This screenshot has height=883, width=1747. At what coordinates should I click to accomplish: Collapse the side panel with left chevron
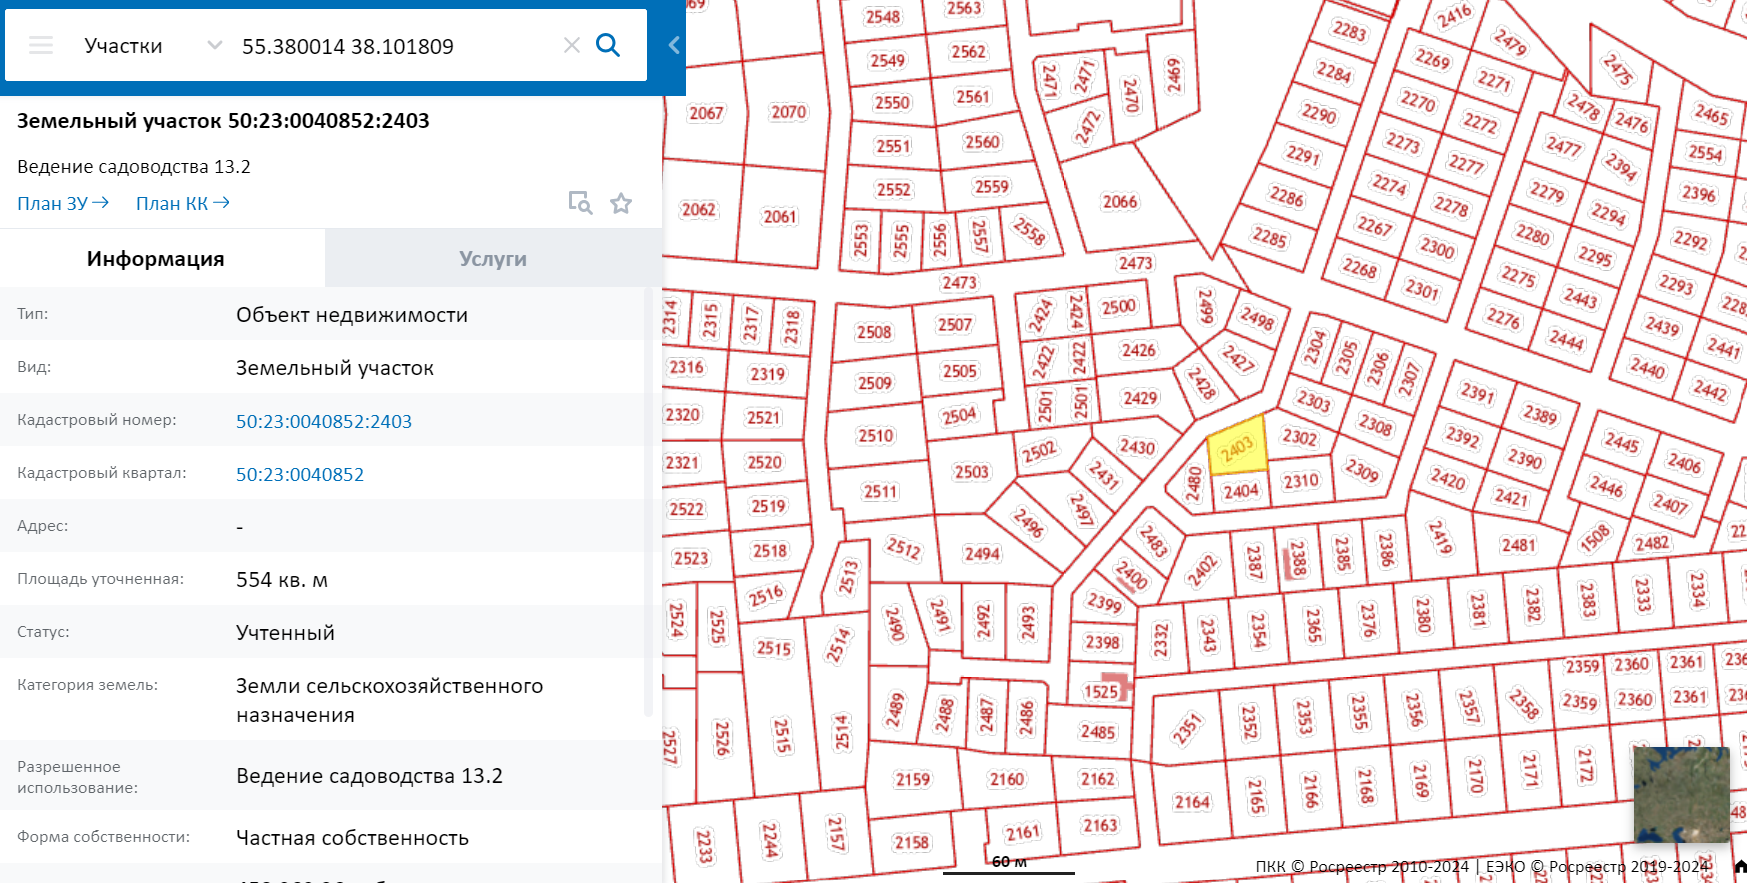674,46
